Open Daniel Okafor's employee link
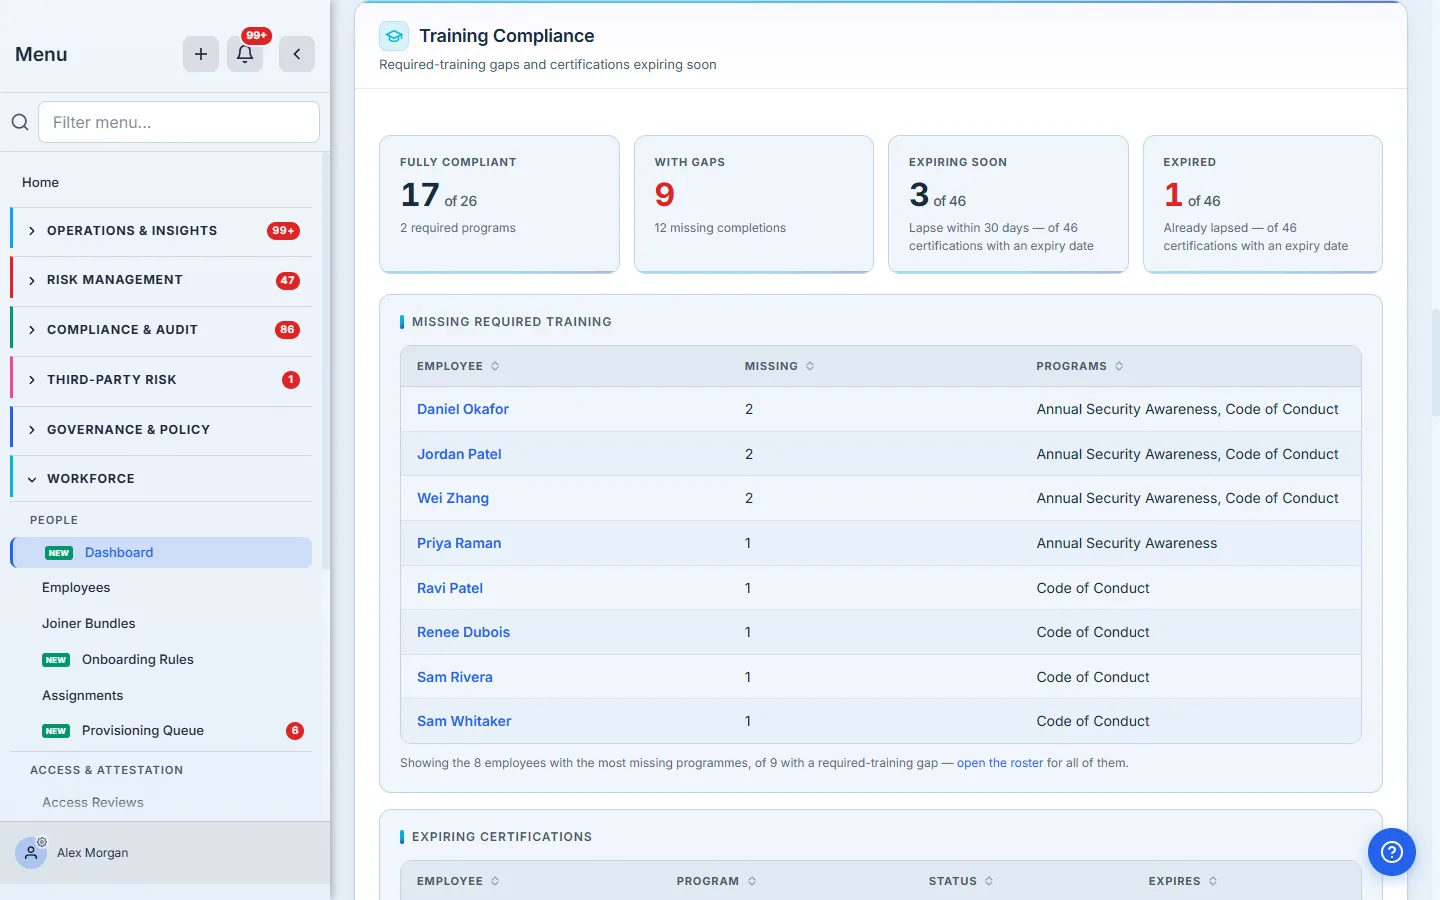The width and height of the screenshot is (1440, 900). pos(463,409)
